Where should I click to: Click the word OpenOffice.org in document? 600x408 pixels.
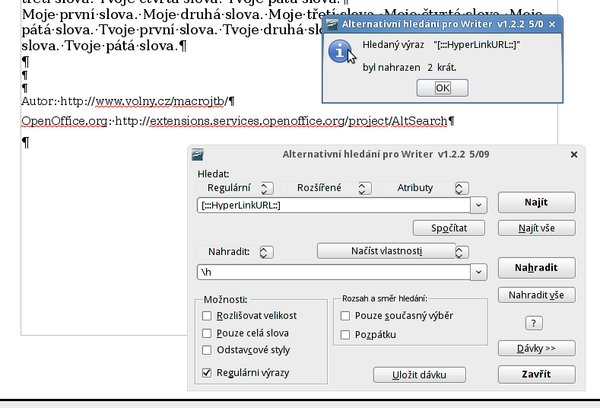click(65, 121)
